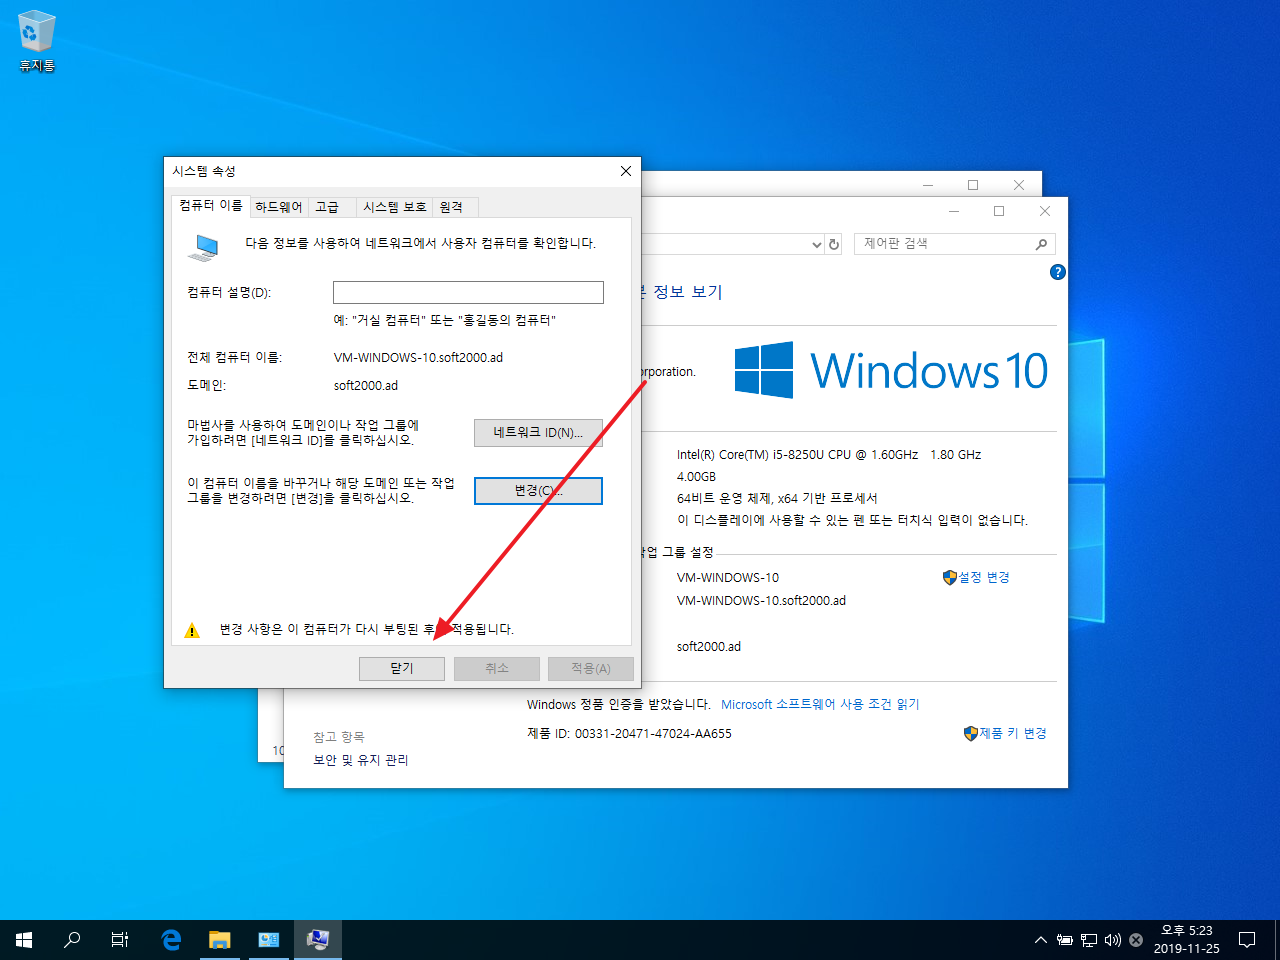Maximize the System control panel window
Viewport: 1280px width, 960px height.
(x=998, y=211)
